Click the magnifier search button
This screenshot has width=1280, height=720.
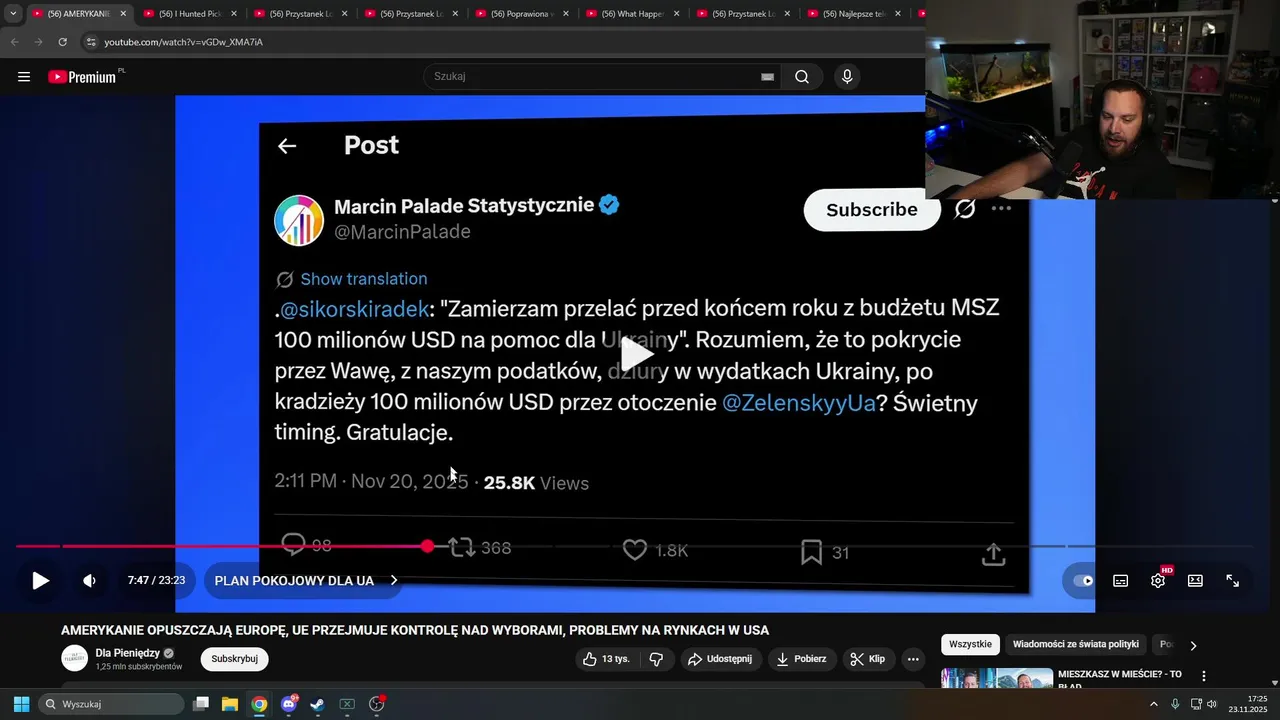click(802, 77)
